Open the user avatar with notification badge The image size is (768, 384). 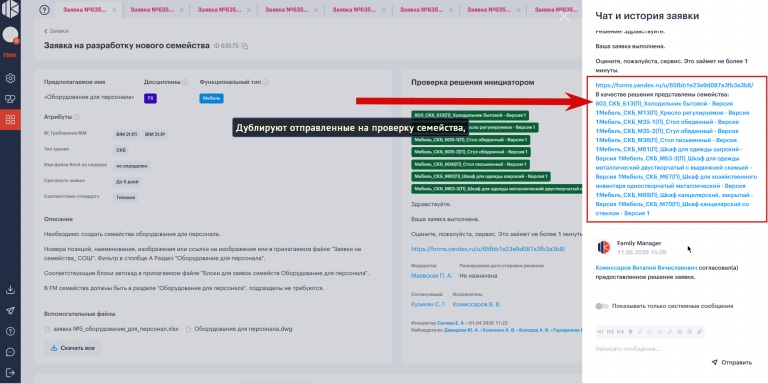tap(10, 35)
